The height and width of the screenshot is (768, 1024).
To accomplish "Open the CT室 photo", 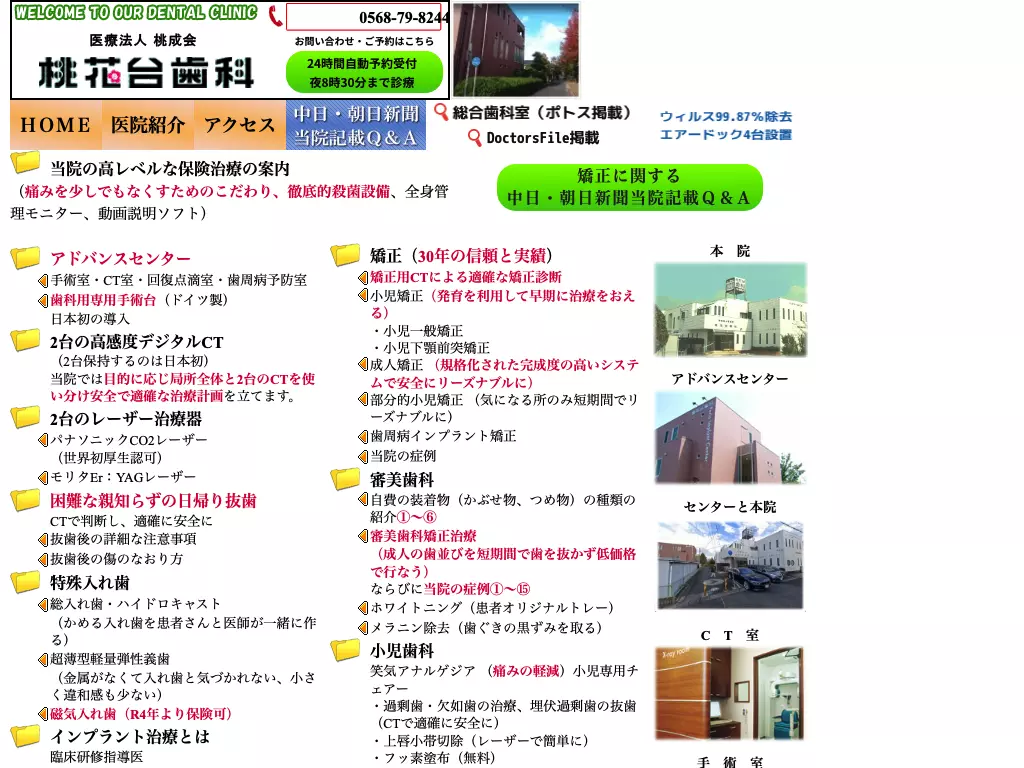I will pos(729,693).
